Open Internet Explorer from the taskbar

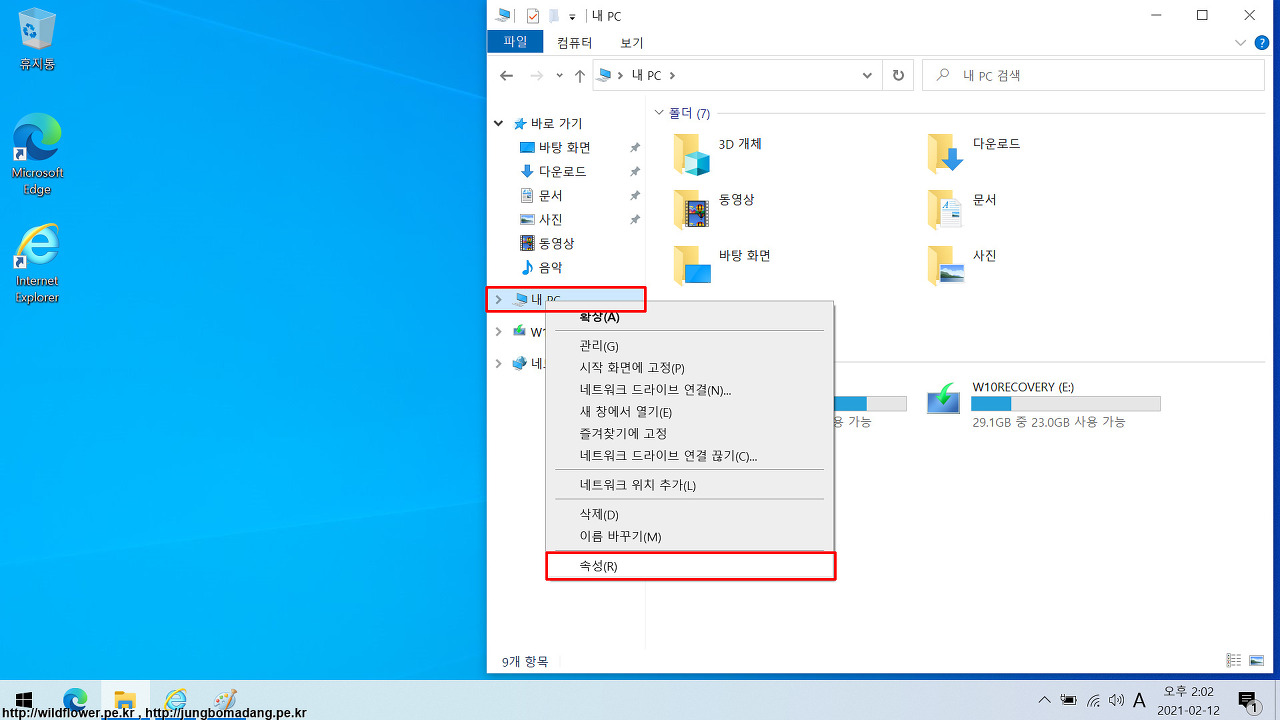point(176,700)
